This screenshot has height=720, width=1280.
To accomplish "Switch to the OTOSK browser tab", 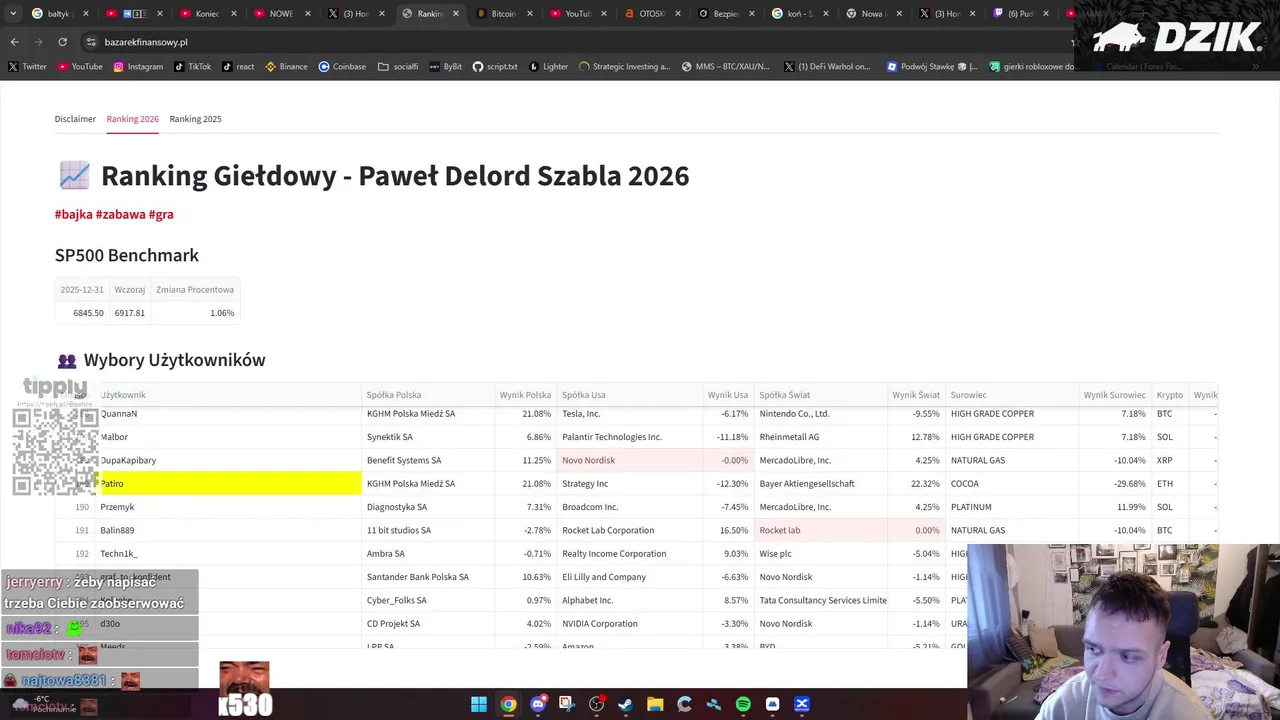I will [x=651, y=14].
